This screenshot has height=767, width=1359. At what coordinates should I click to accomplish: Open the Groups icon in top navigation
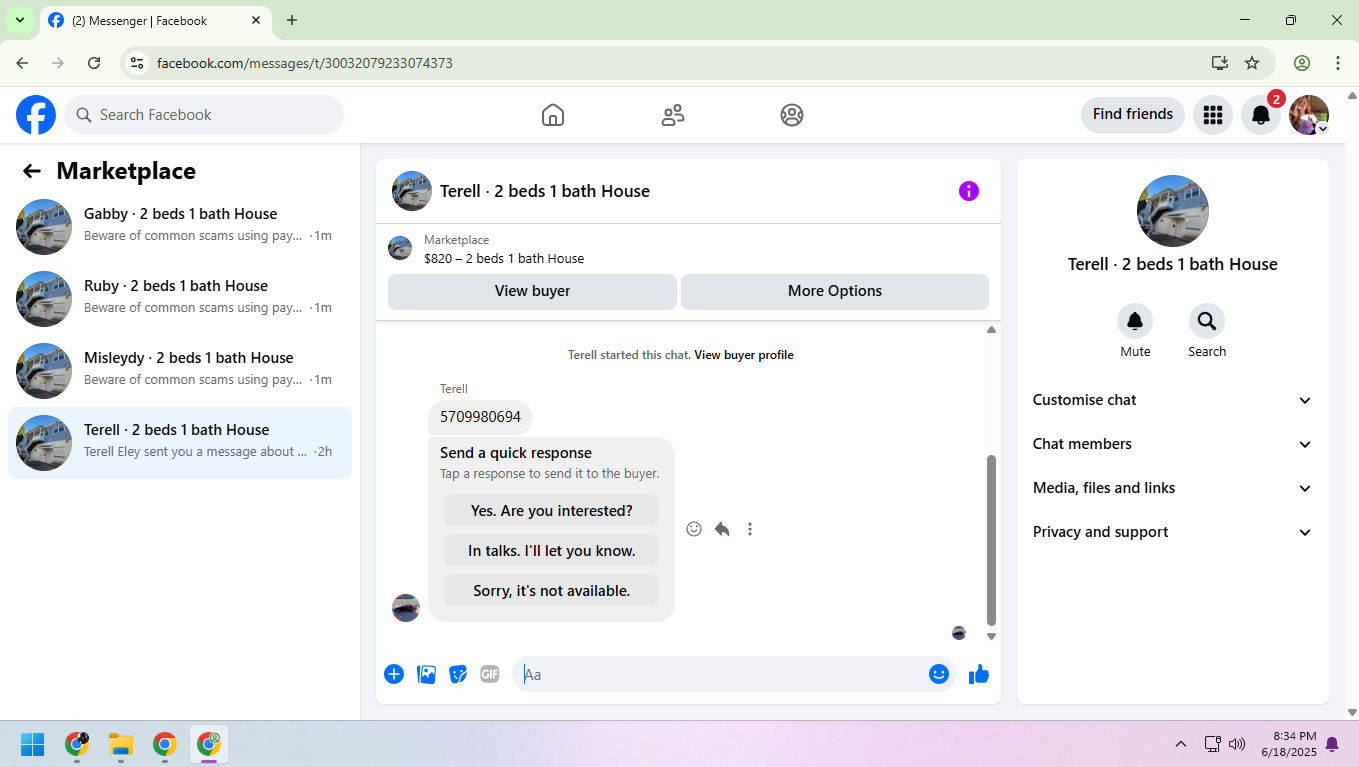pyautogui.click(x=792, y=115)
